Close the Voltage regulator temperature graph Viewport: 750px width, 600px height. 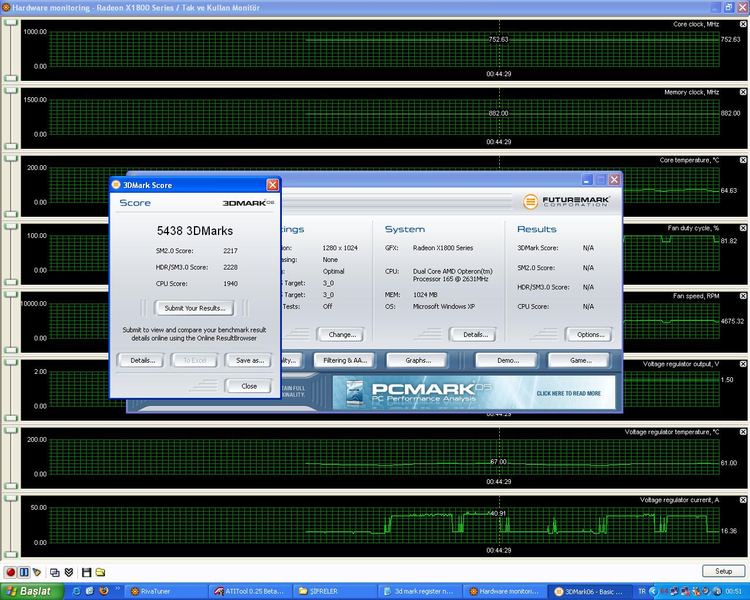coord(743,432)
